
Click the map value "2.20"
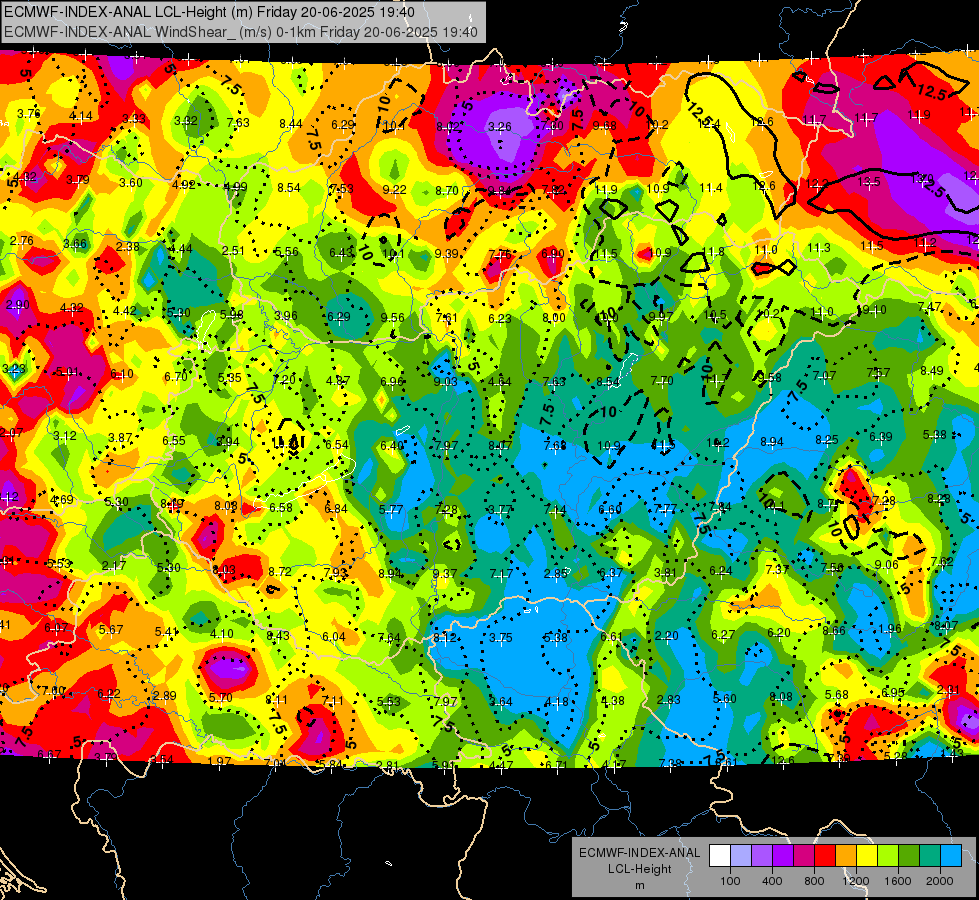tap(666, 635)
